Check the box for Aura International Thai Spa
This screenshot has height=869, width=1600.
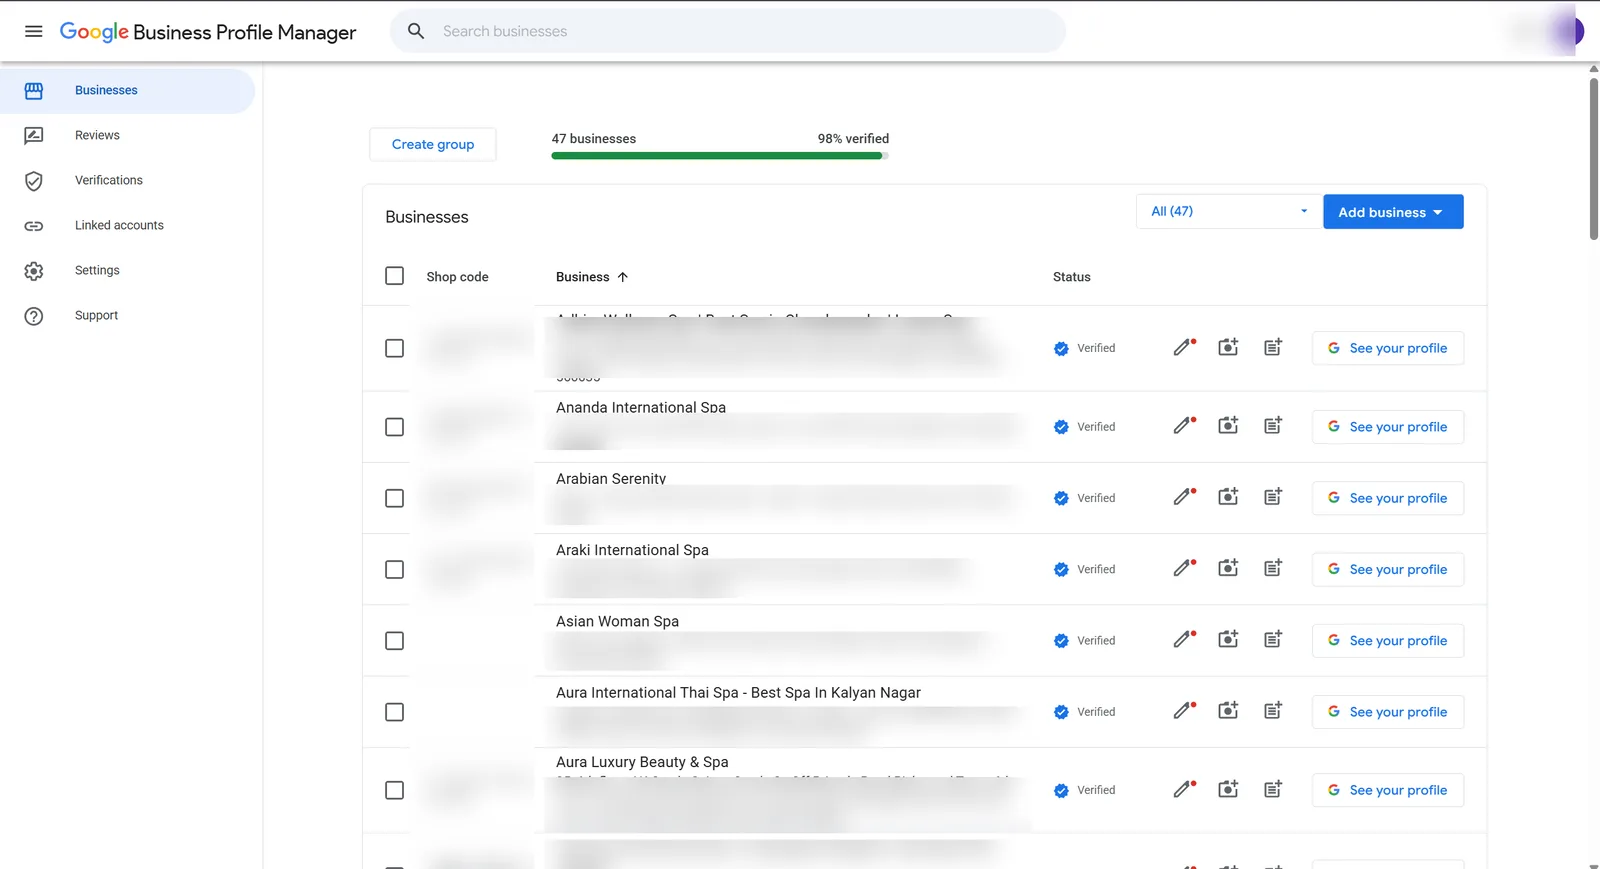(x=394, y=712)
